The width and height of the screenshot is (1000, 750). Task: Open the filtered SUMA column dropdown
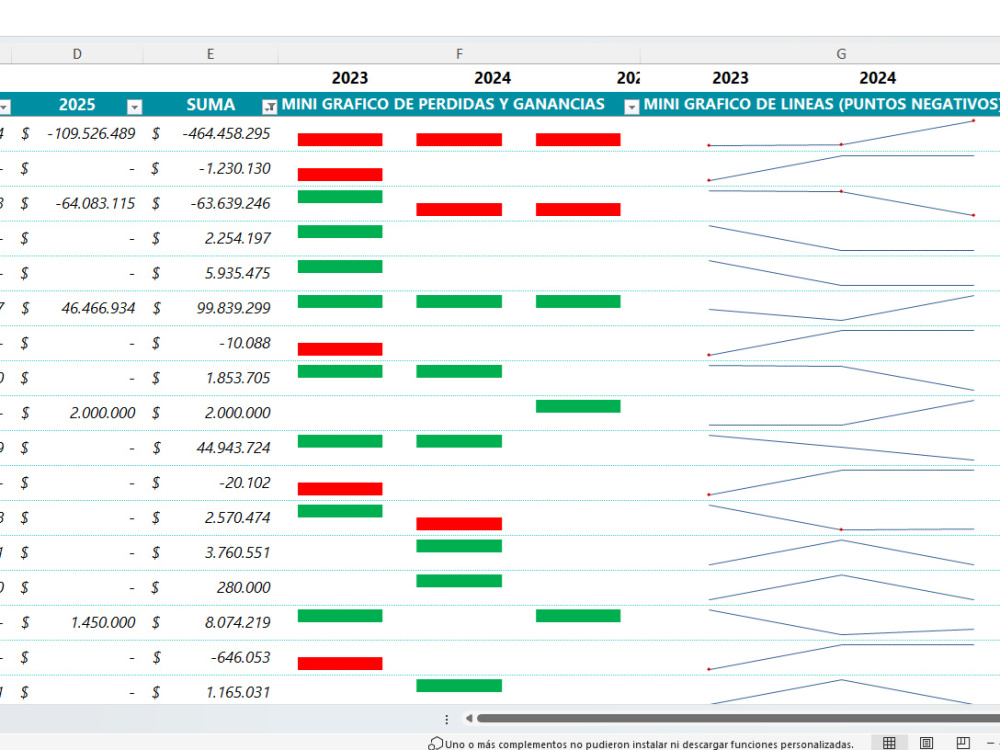[x=270, y=107]
